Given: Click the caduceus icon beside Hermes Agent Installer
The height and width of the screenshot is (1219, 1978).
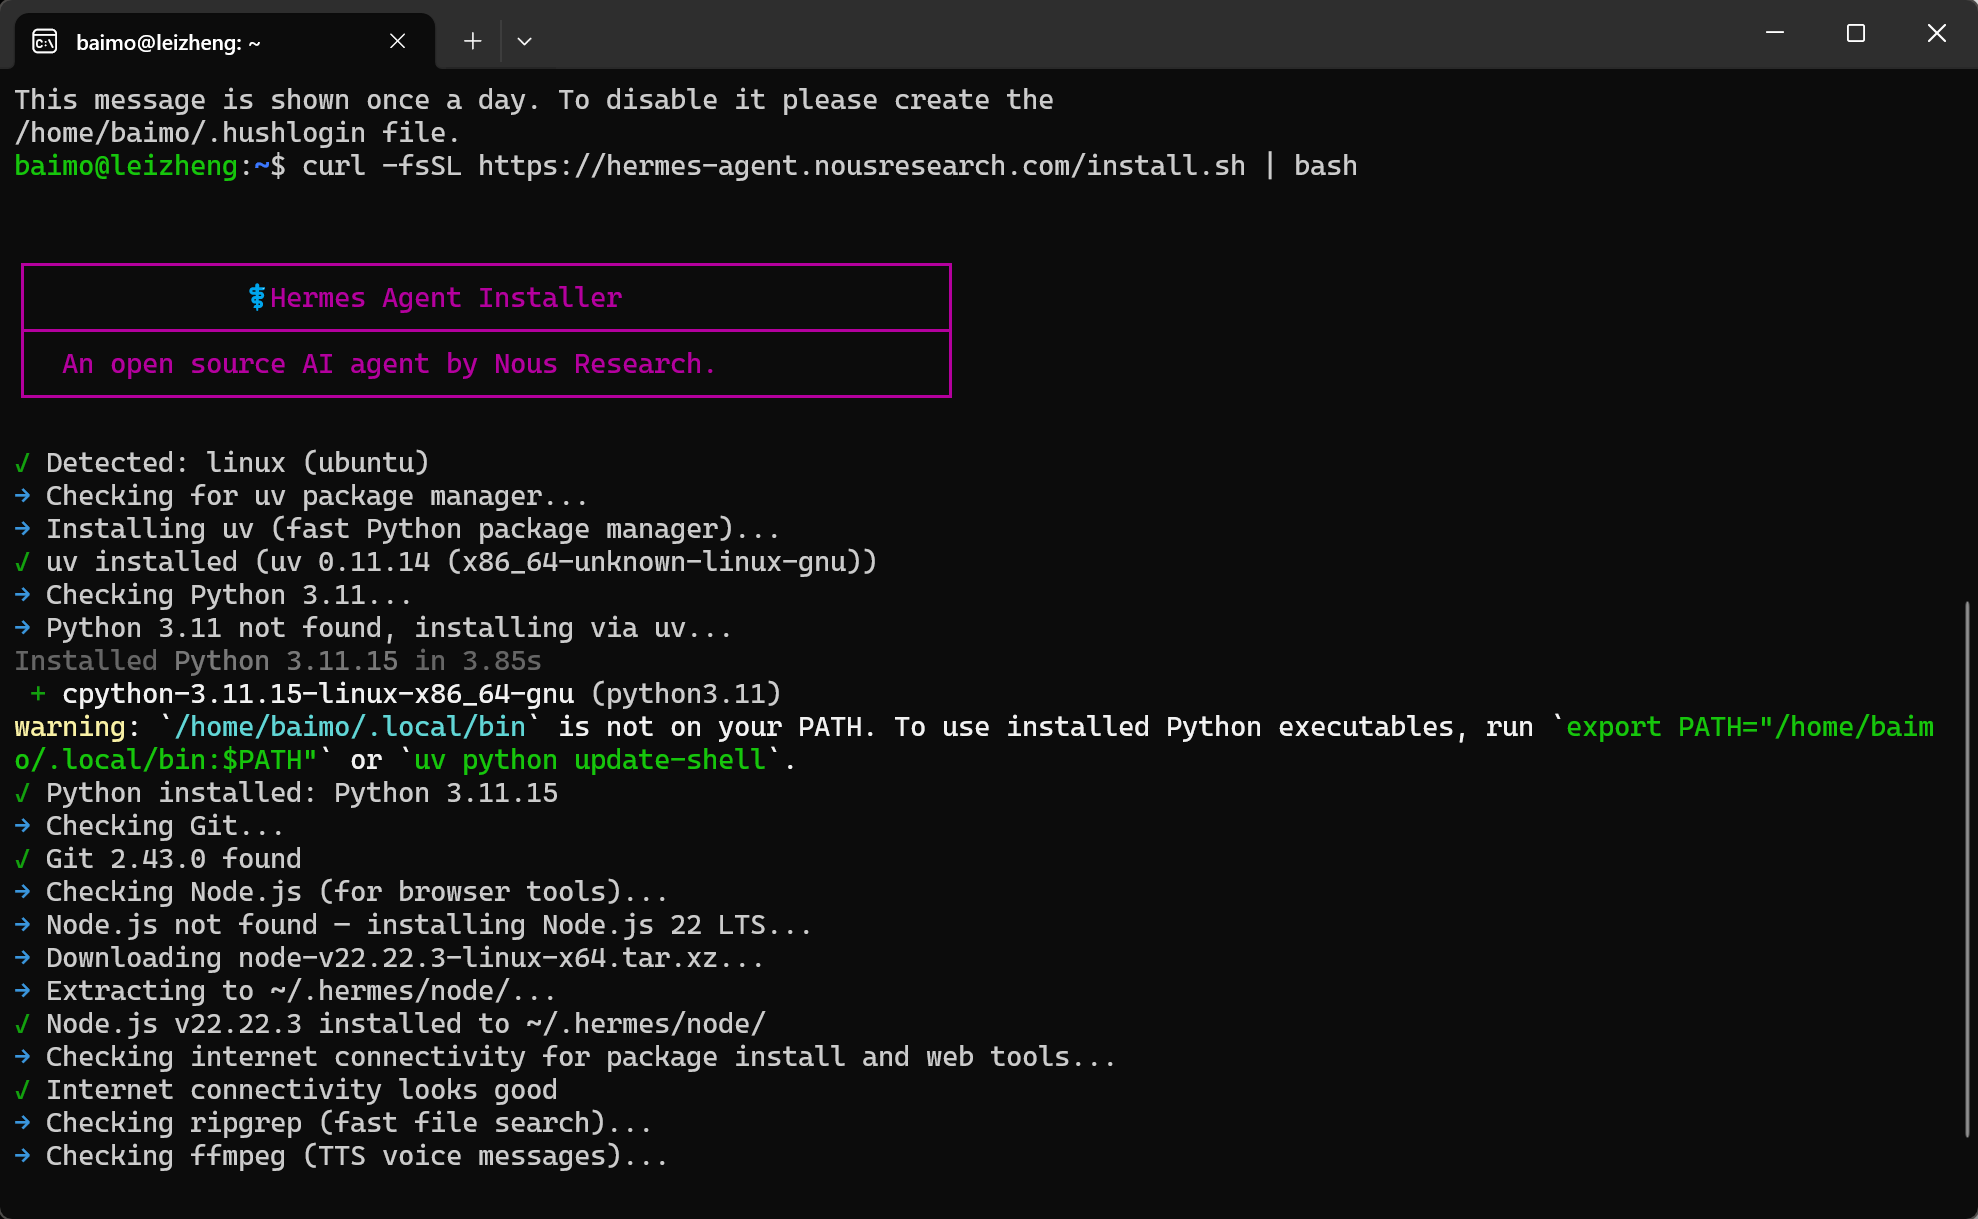Looking at the screenshot, I should click(x=257, y=298).
